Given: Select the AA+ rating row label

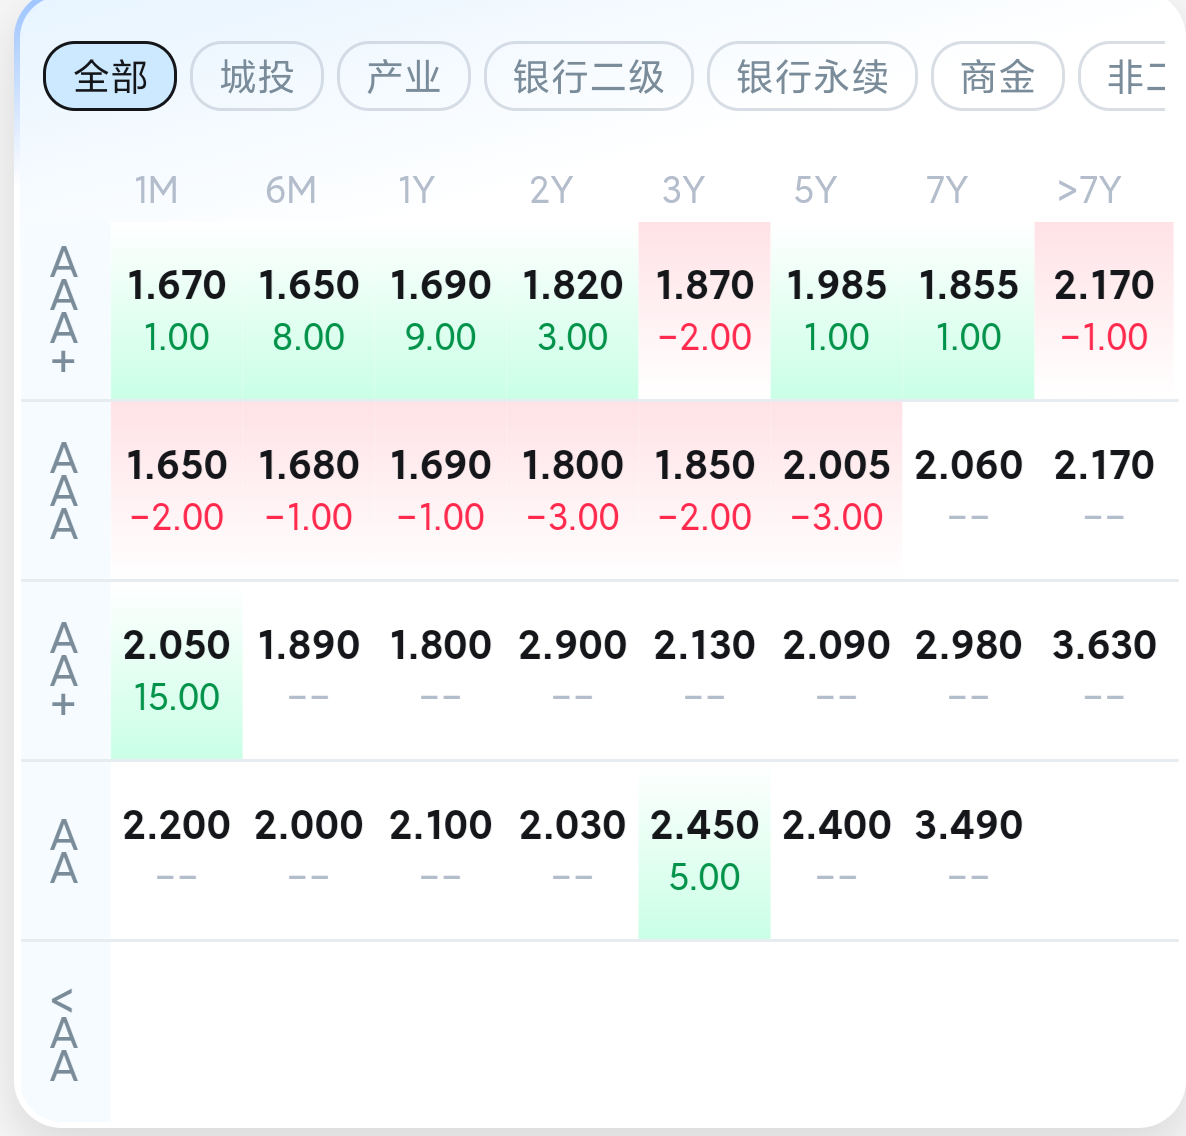Looking at the screenshot, I should 64,669.
